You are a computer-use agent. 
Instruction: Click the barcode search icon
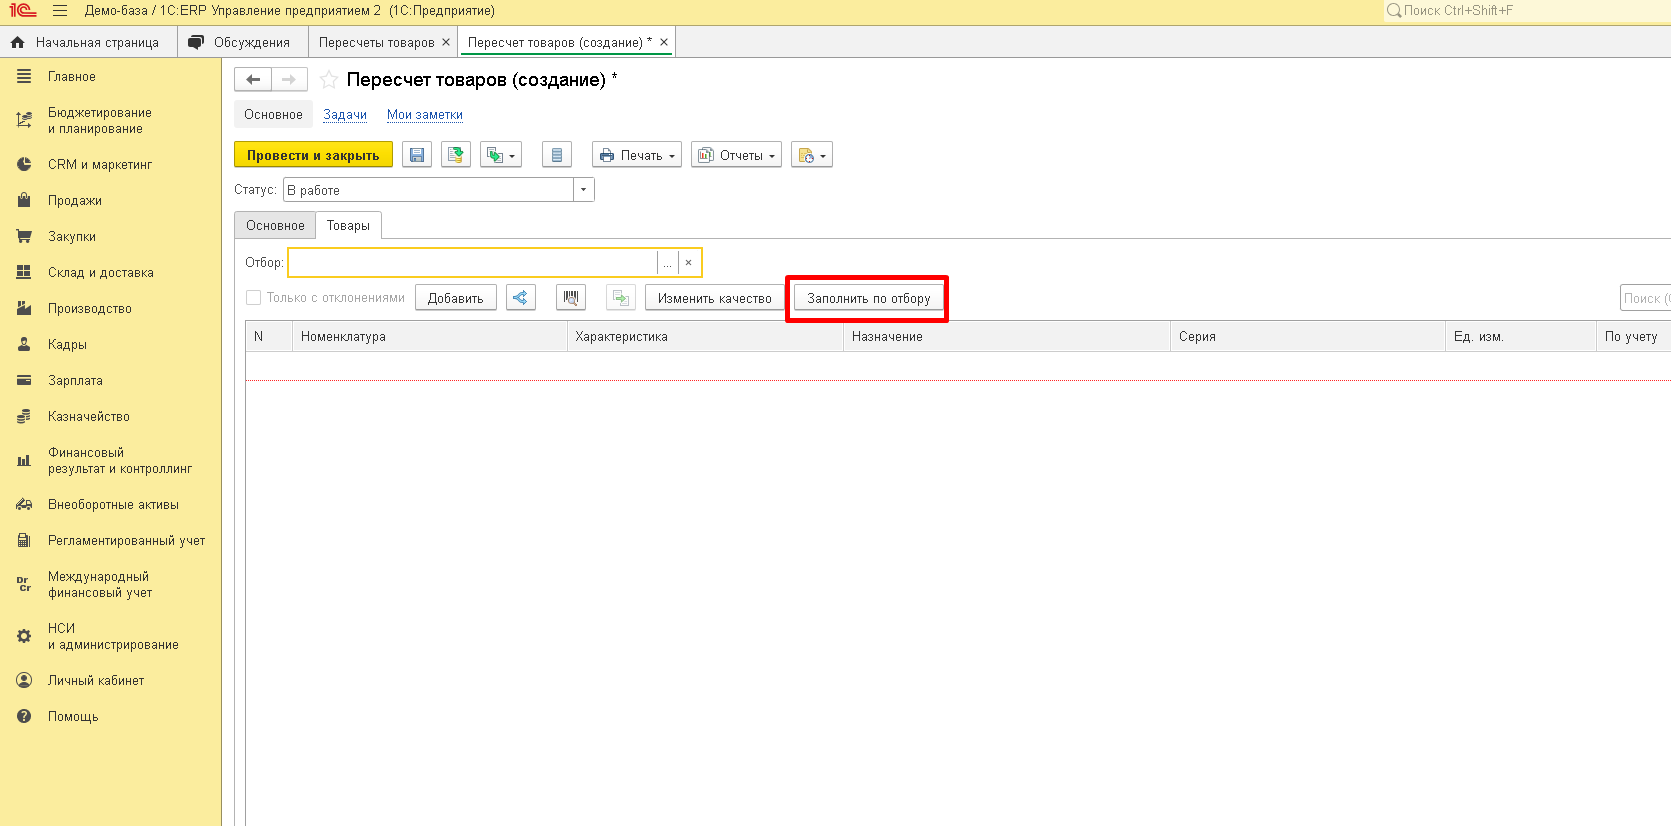(571, 298)
